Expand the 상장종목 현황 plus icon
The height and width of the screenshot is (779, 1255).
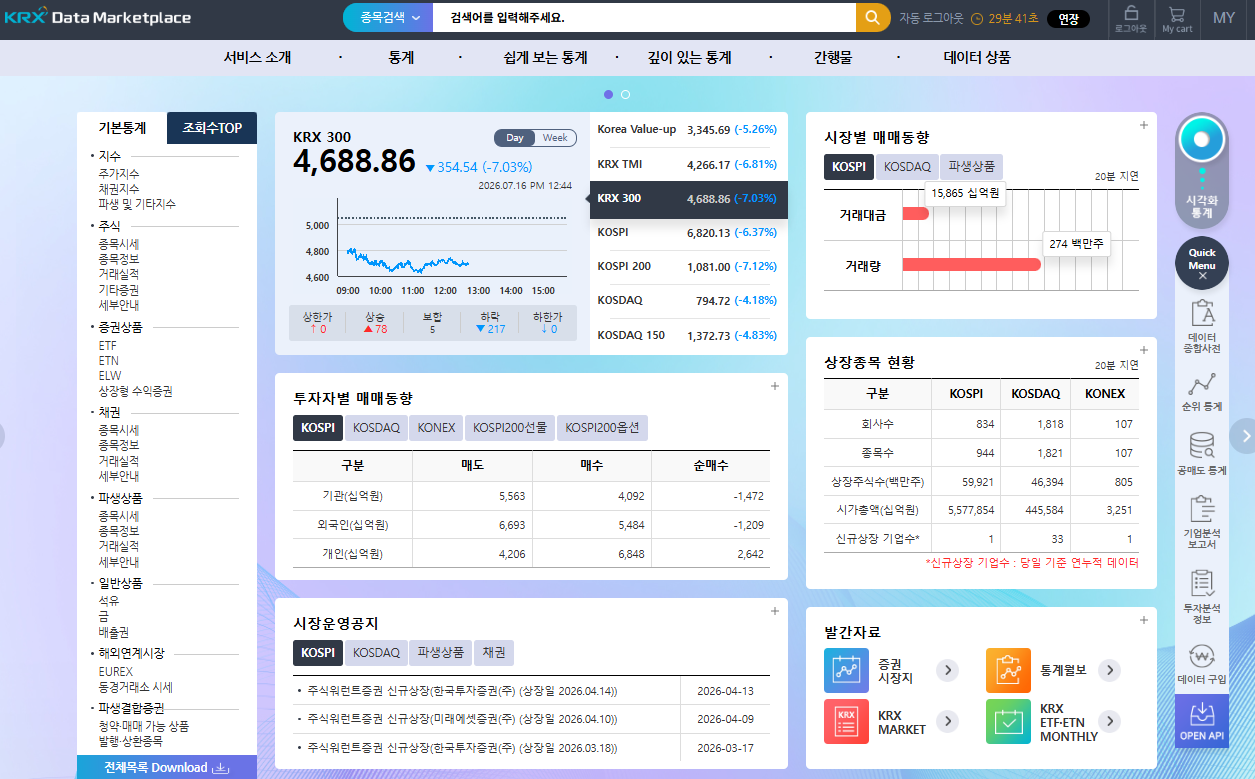[1143, 351]
